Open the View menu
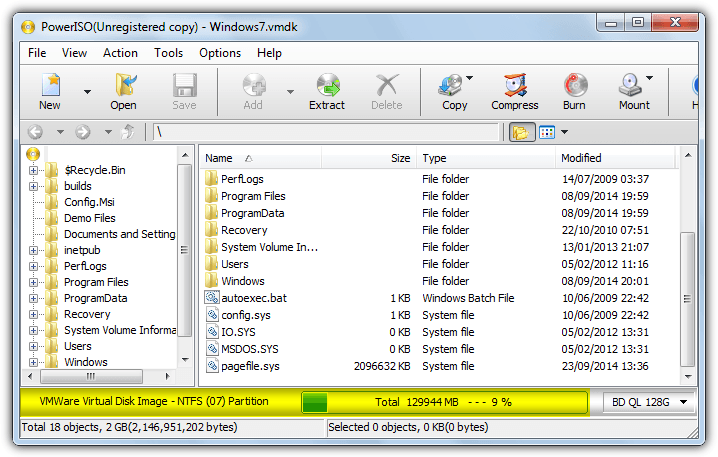Image resolution: width=718 pixels, height=457 pixels. [x=74, y=53]
